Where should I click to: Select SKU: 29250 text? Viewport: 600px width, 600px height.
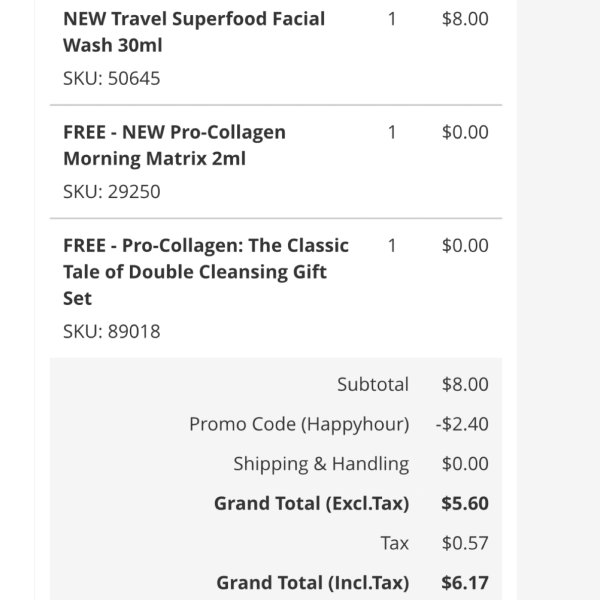point(111,192)
